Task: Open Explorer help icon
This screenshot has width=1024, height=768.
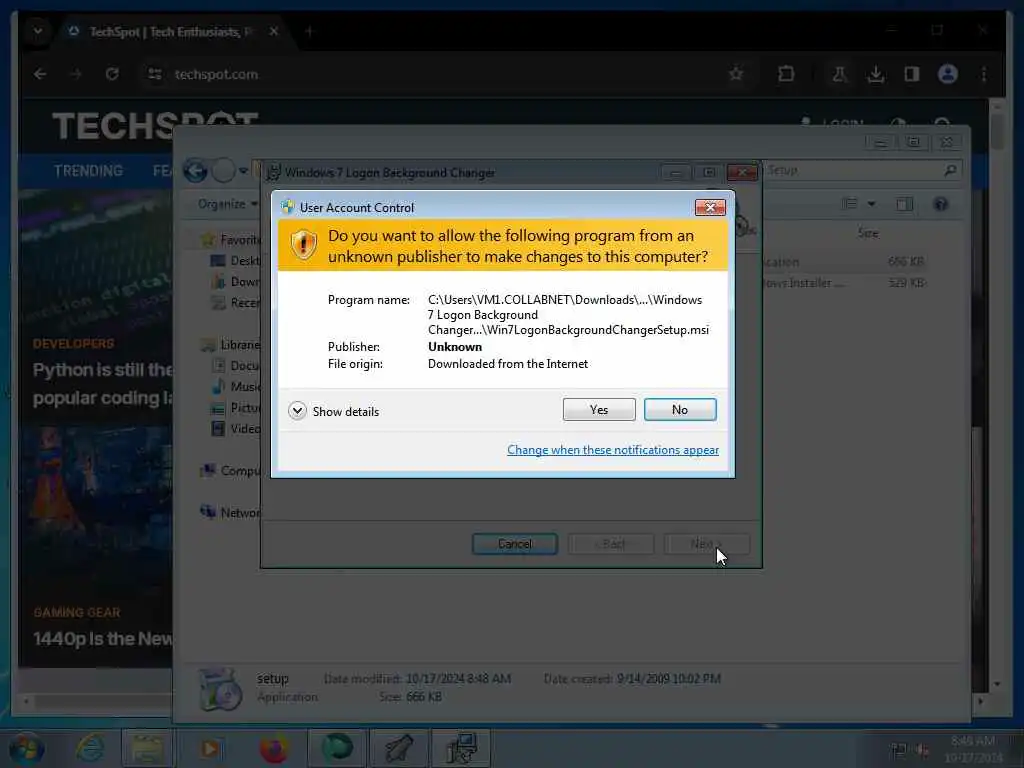Action: pyautogui.click(x=940, y=204)
